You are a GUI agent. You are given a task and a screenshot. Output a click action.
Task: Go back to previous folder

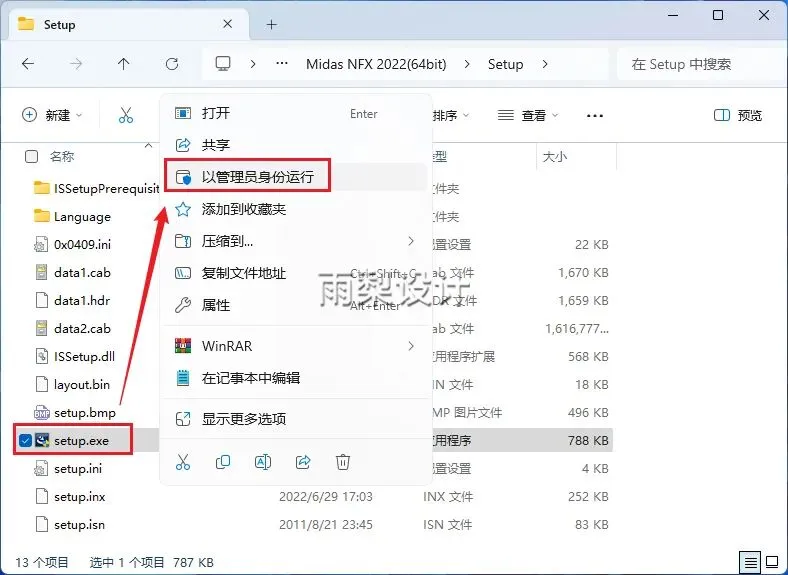point(28,64)
